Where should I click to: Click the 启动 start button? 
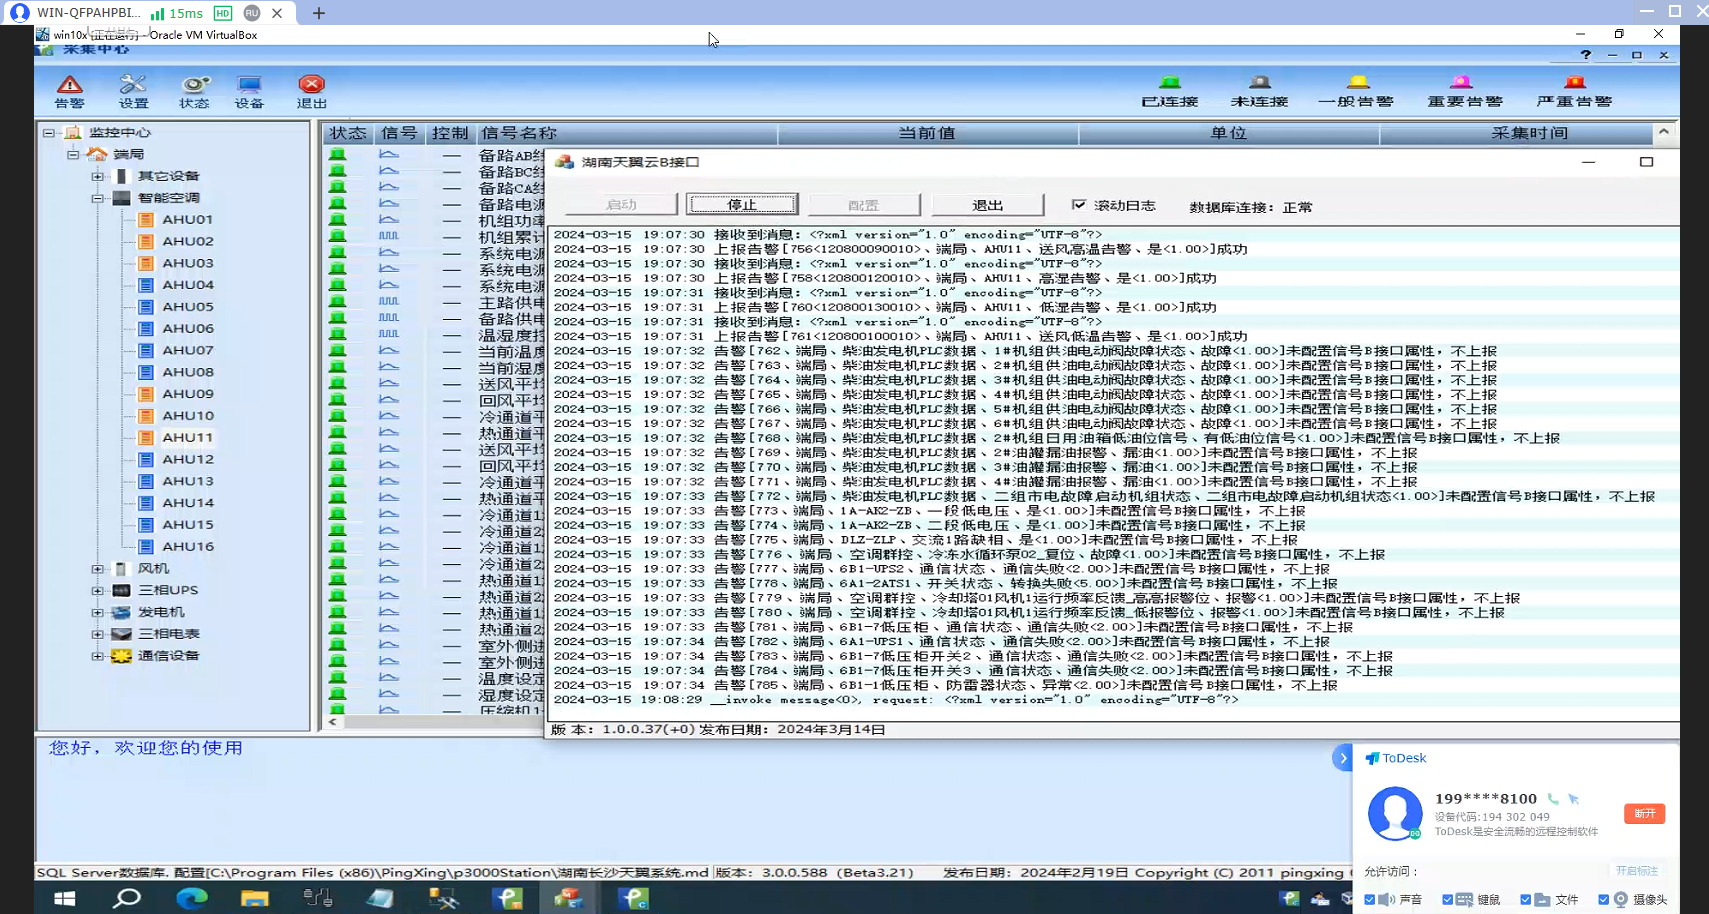coord(621,204)
